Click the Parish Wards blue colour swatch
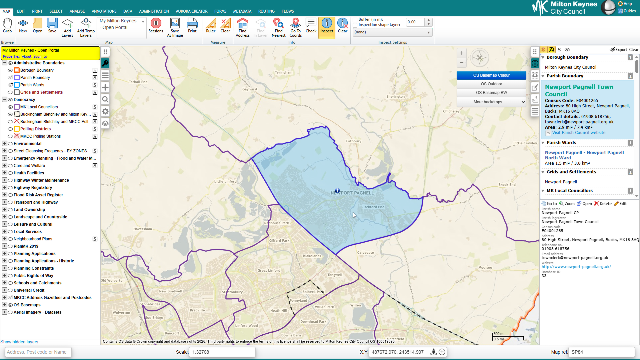Image resolution: width=640 pixels, height=360 pixels. pyautogui.click(x=17, y=85)
